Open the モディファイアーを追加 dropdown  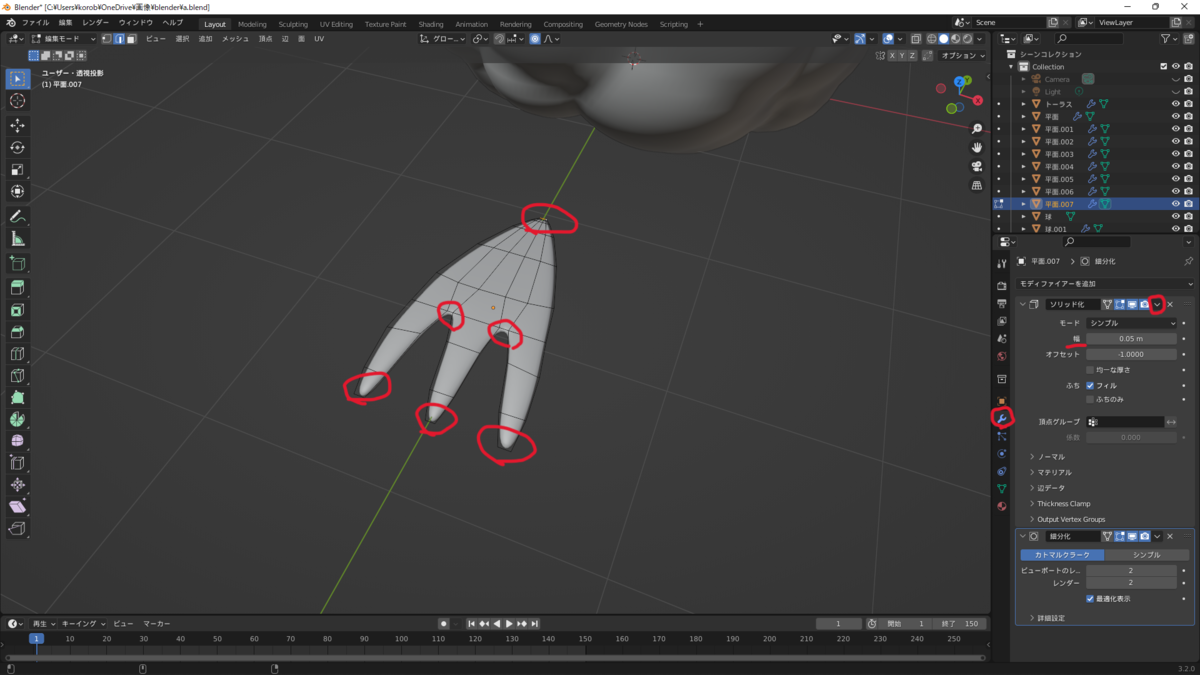[x=1105, y=284]
